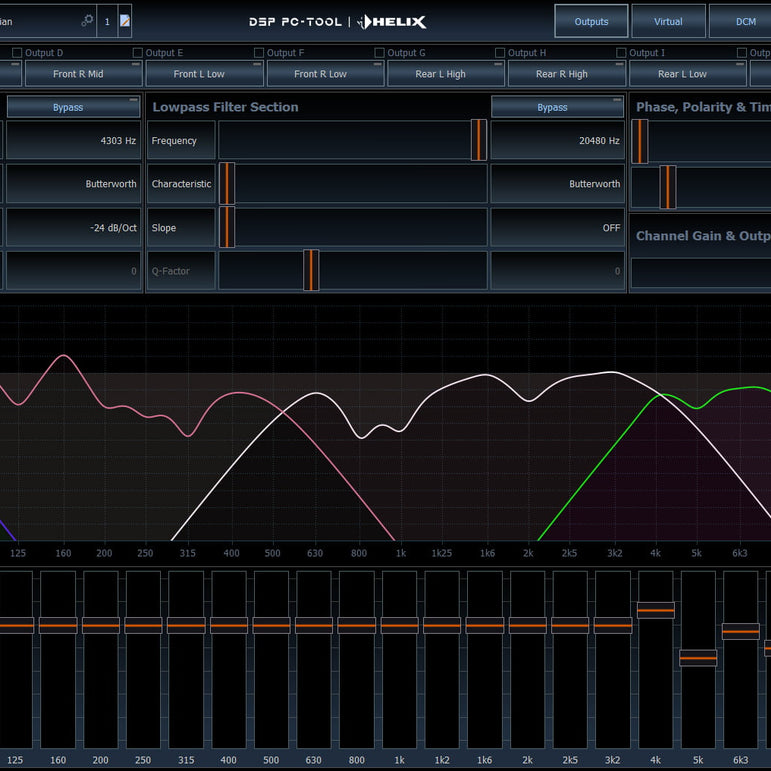This screenshot has width=771, height=771.
Task: Open the Virtual tab
Action: coord(668,21)
